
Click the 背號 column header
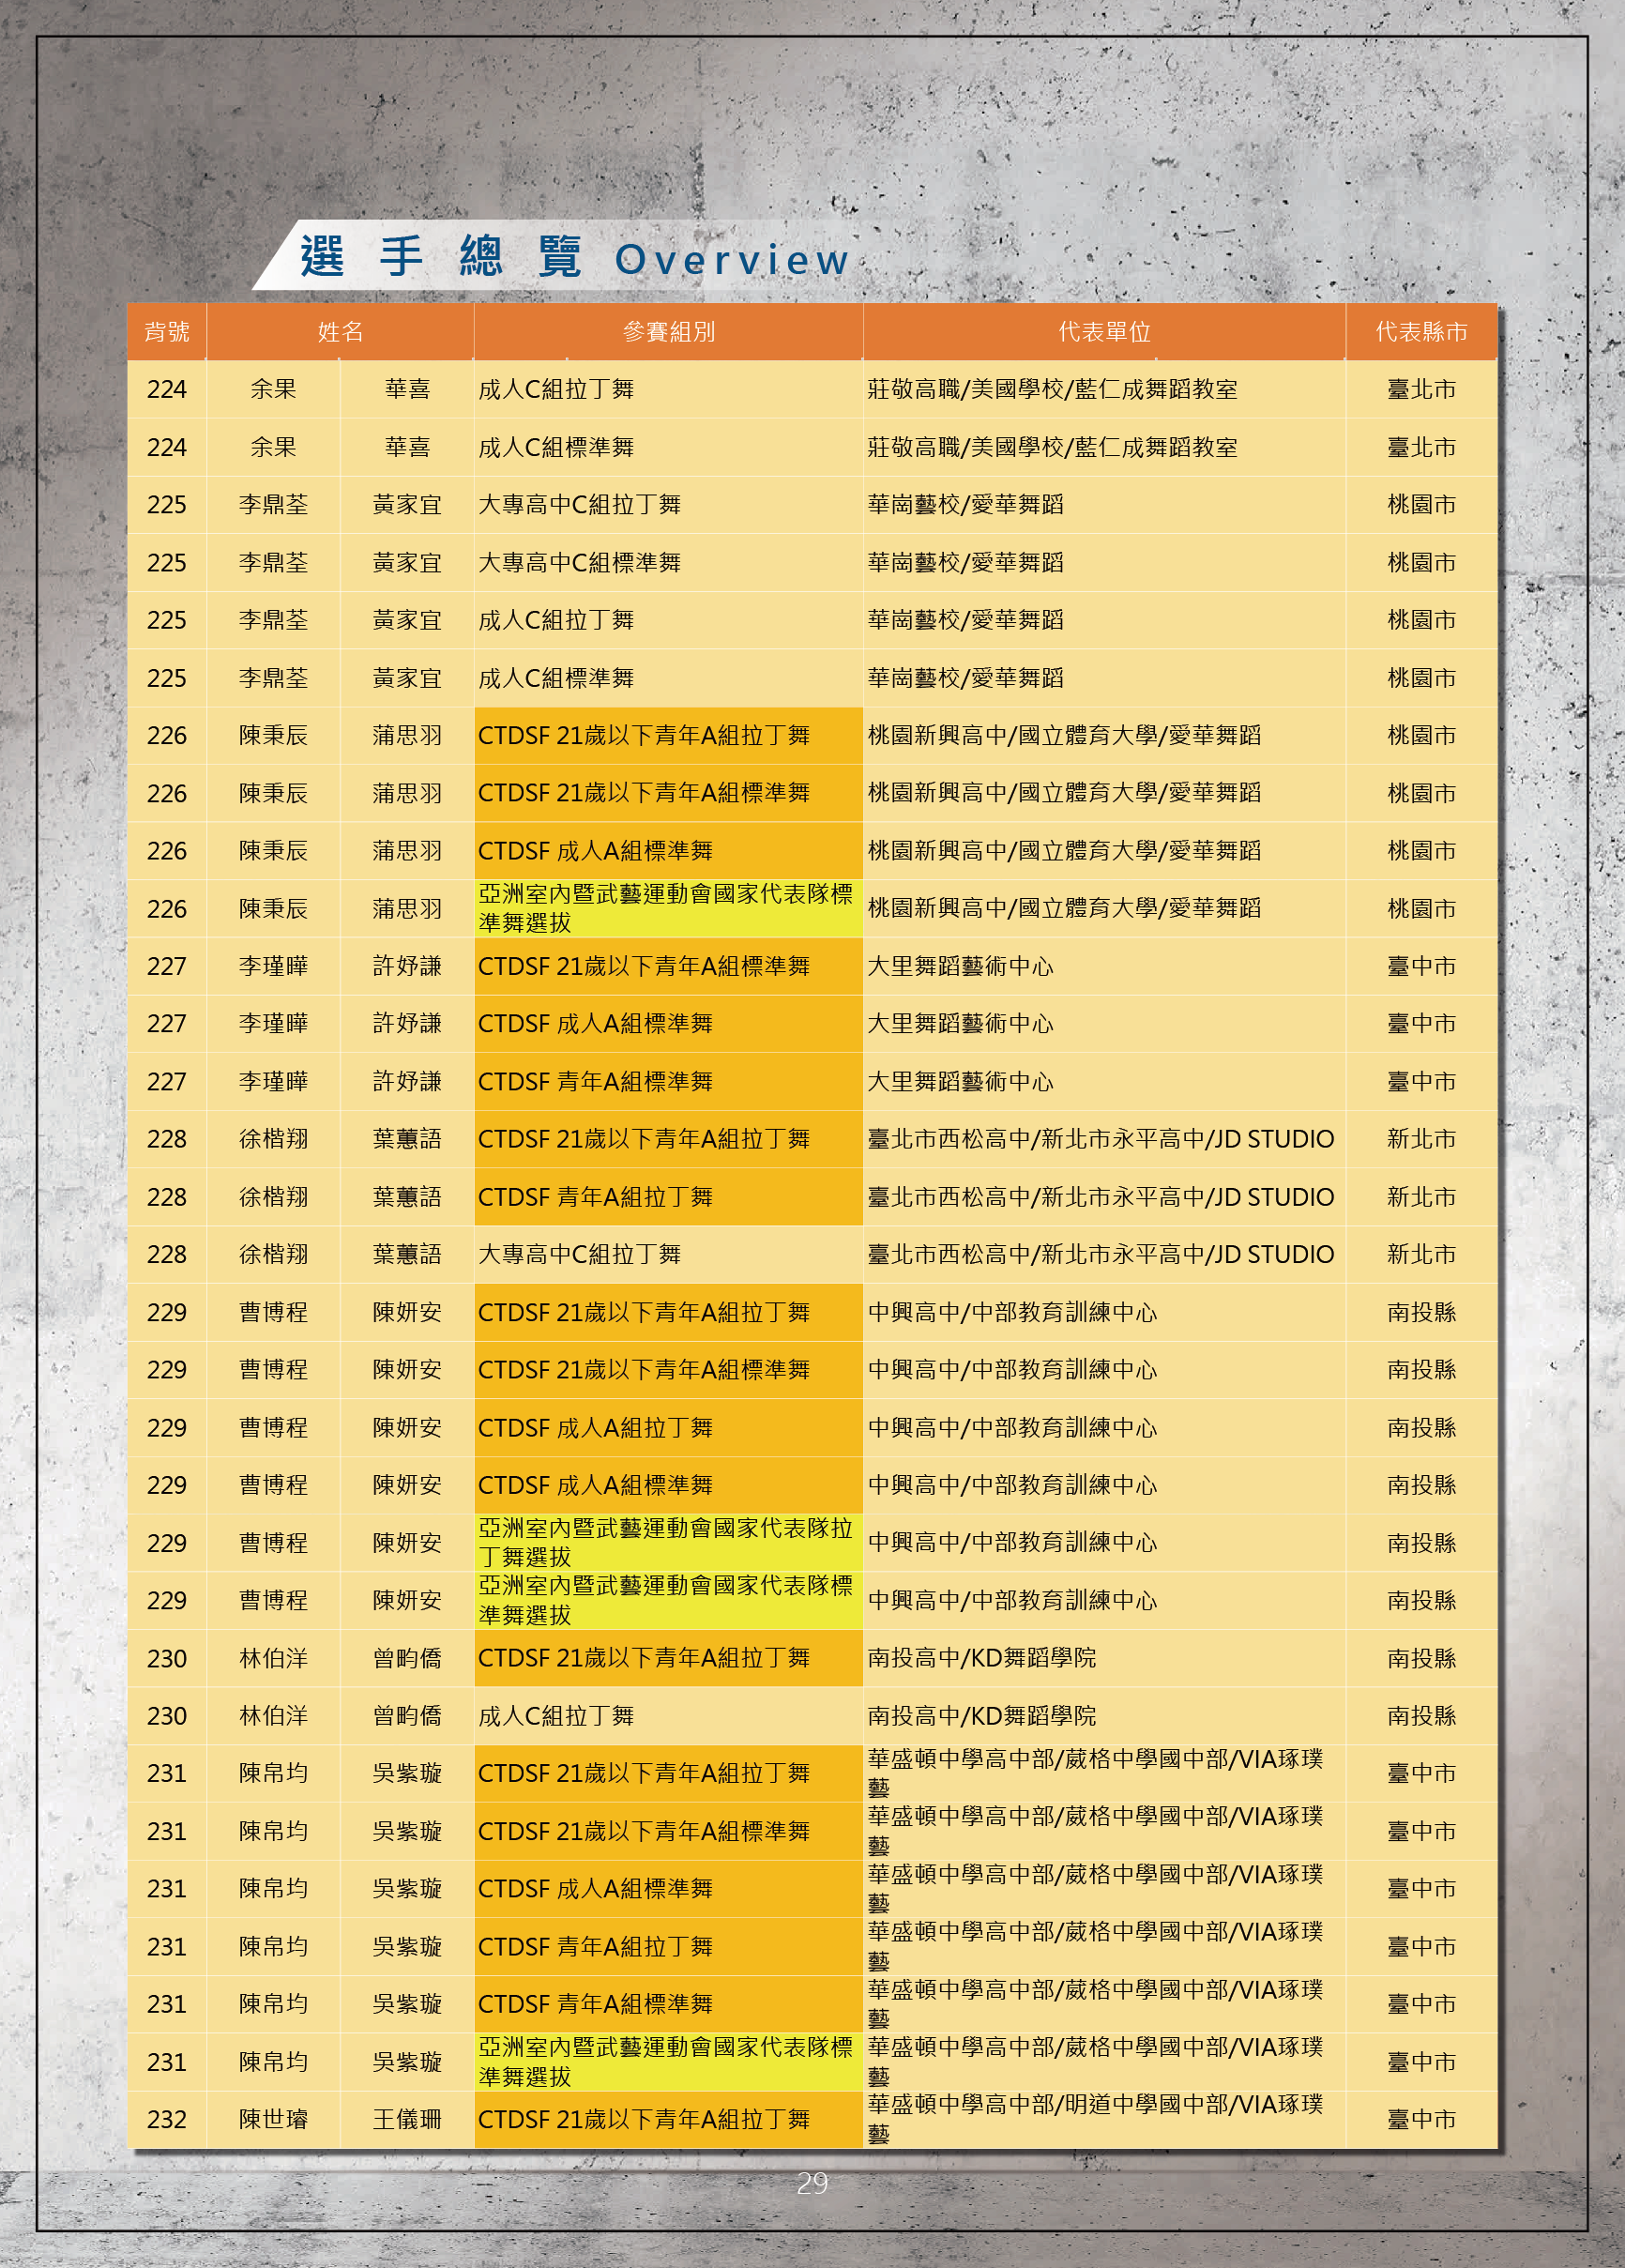pos(167,332)
